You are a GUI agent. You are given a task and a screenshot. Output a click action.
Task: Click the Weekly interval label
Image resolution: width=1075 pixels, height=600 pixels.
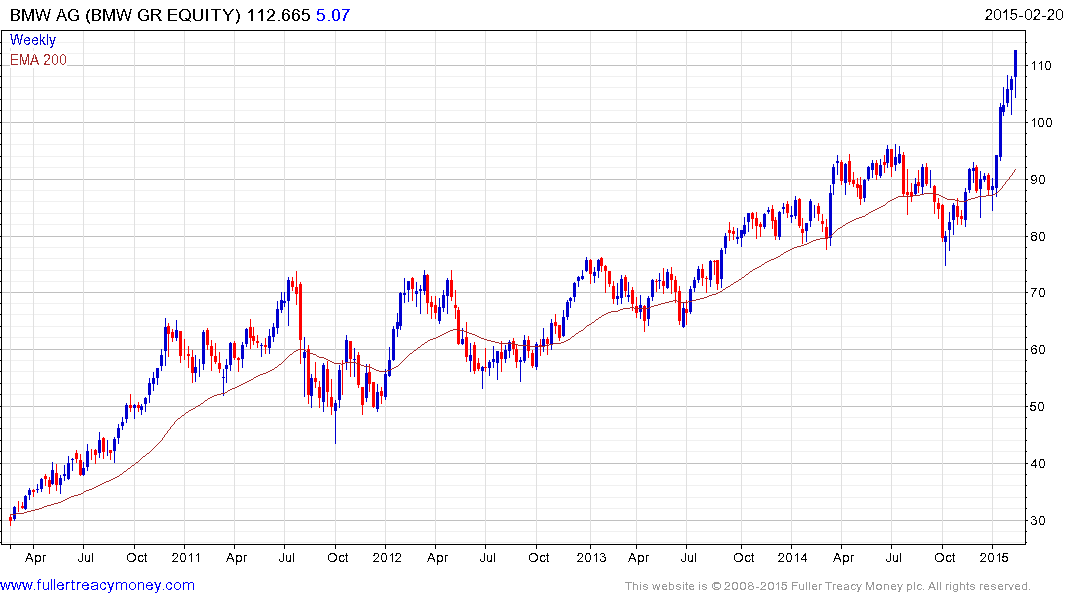click(x=33, y=40)
